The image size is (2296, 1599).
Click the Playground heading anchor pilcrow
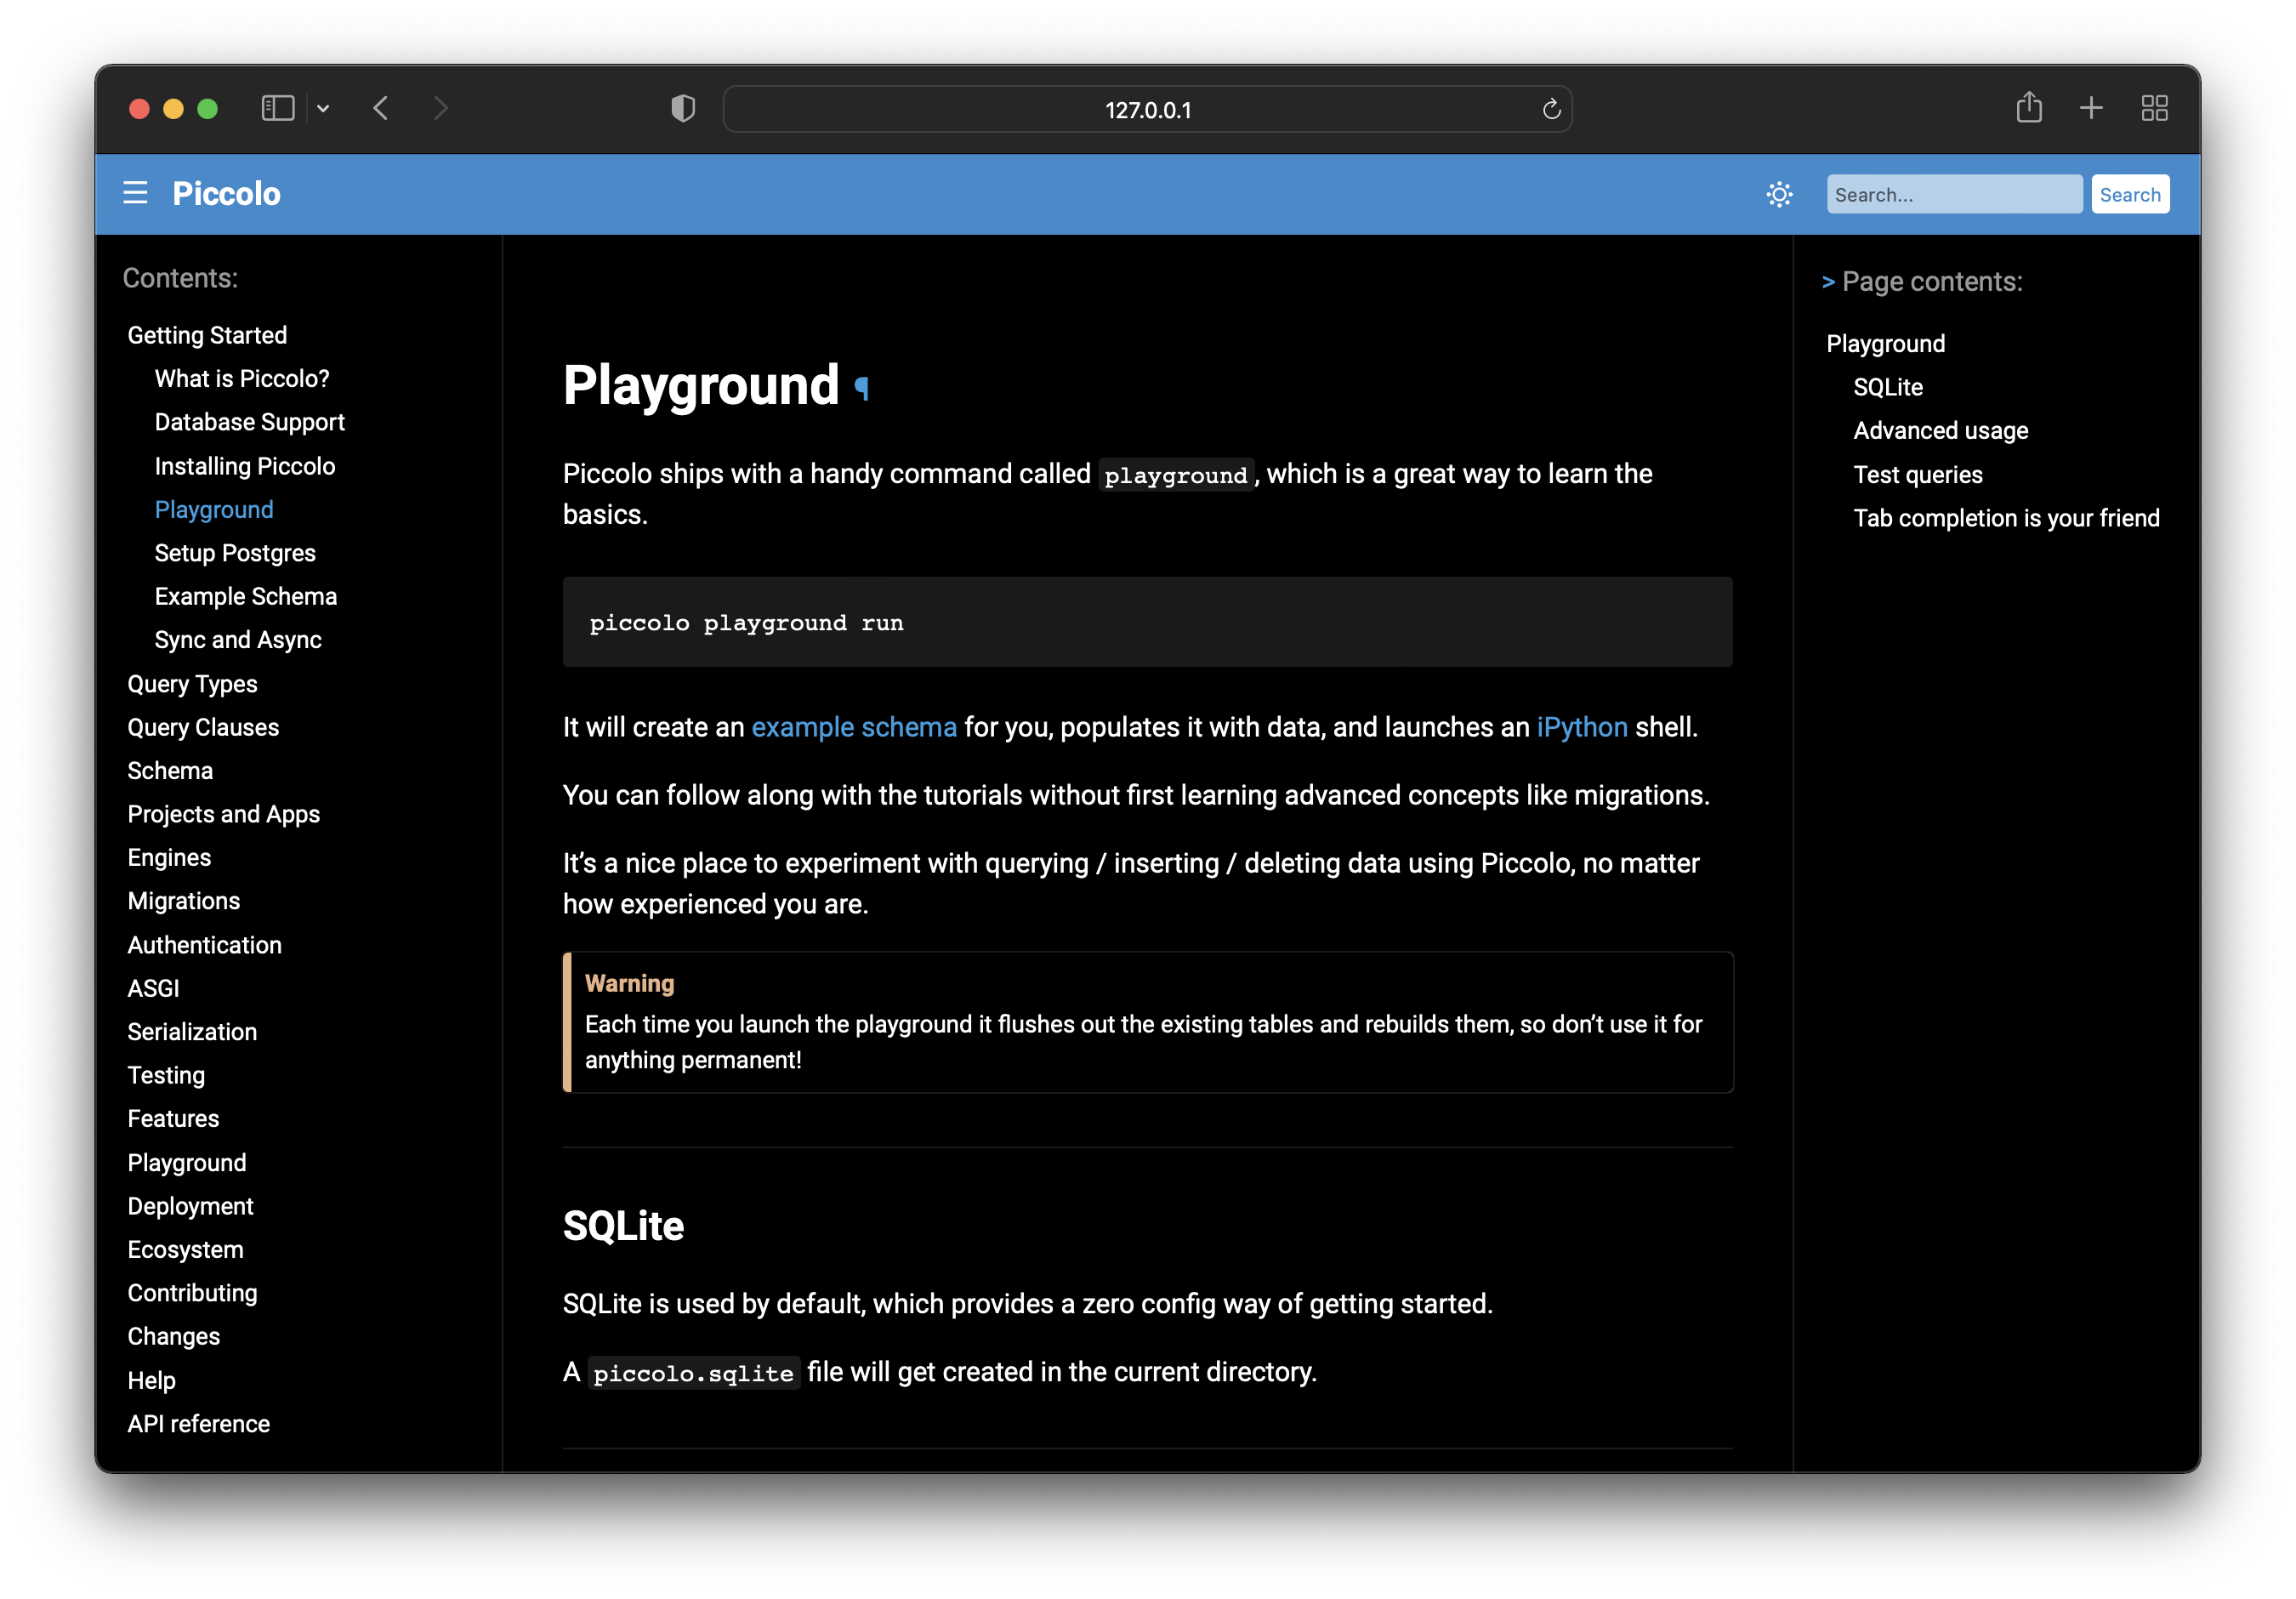861,388
